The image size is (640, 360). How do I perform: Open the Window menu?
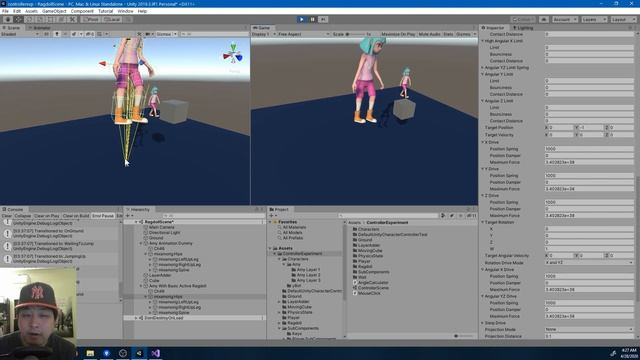point(125,11)
